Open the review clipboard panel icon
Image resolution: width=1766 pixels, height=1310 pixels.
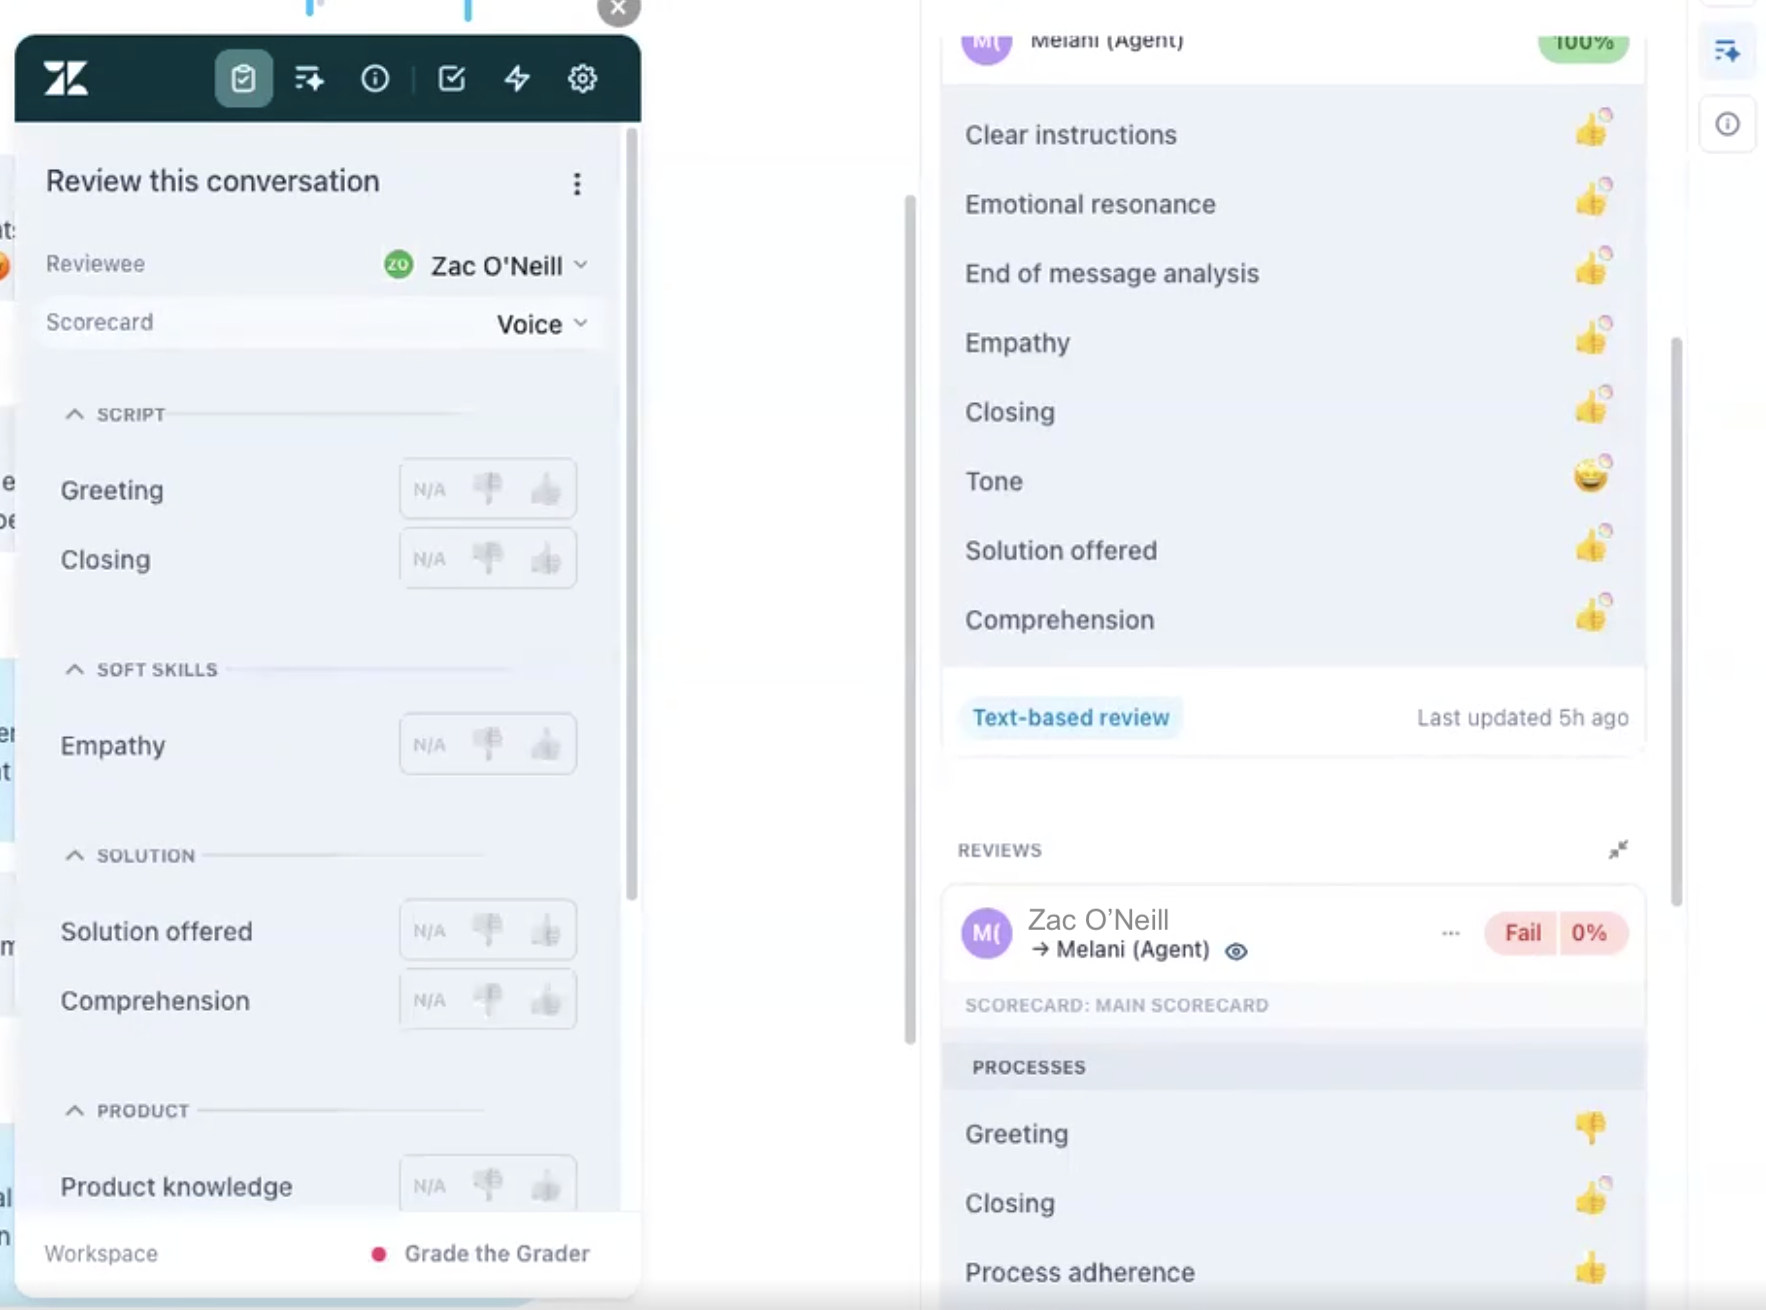click(x=243, y=78)
